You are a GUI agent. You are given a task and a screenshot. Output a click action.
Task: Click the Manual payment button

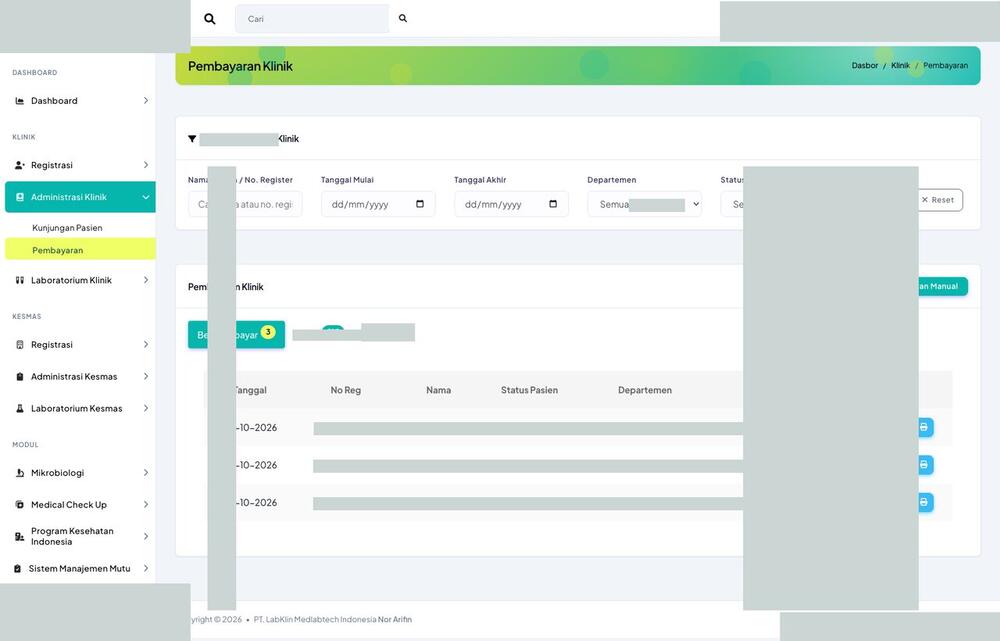pyautogui.click(x=941, y=286)
